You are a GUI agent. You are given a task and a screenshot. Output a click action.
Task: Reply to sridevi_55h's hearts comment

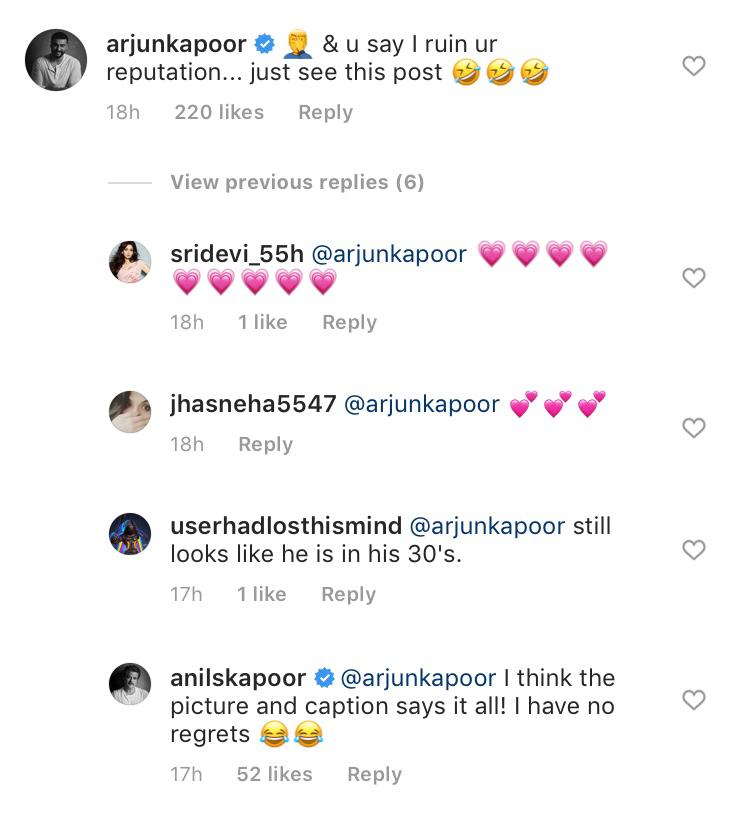[x=349, y=323]
